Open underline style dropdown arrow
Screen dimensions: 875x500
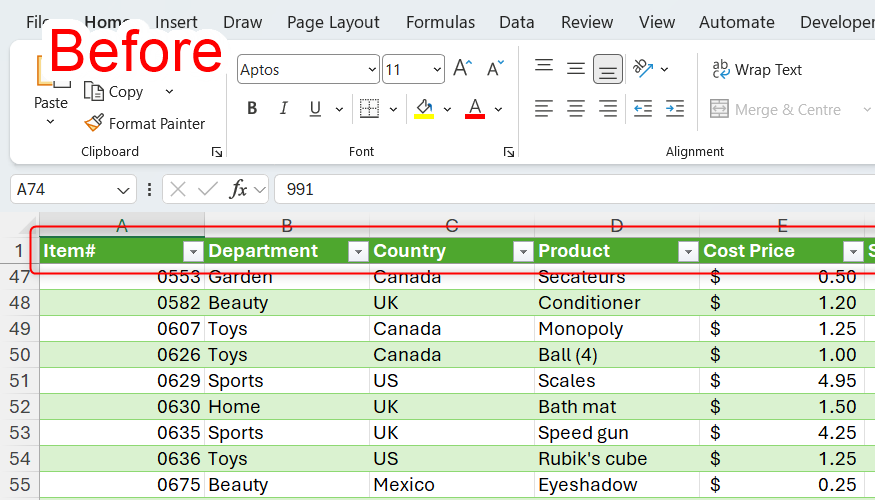(339, 109)
